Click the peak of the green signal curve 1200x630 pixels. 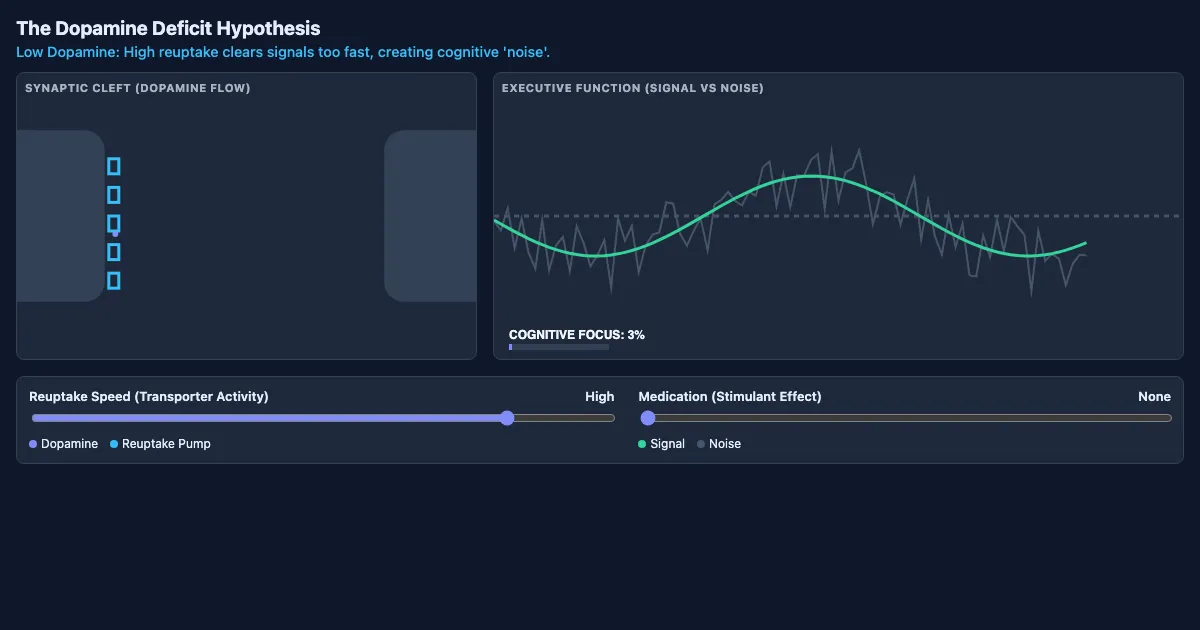pyautogui.click(x=812, y=176)
